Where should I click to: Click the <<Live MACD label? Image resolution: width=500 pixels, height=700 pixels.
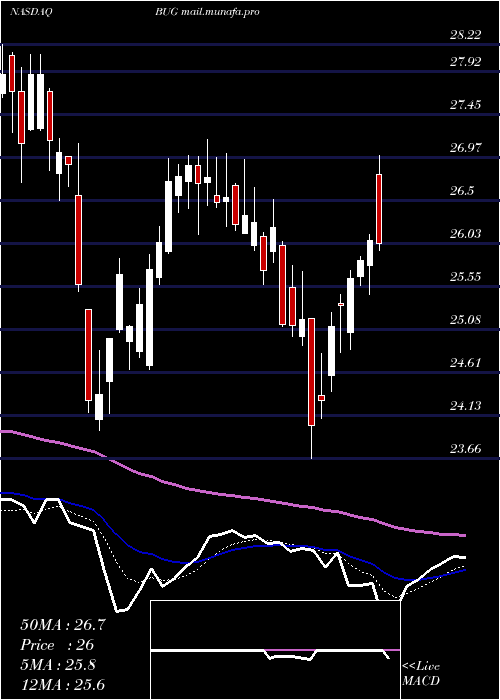[421, 674]
